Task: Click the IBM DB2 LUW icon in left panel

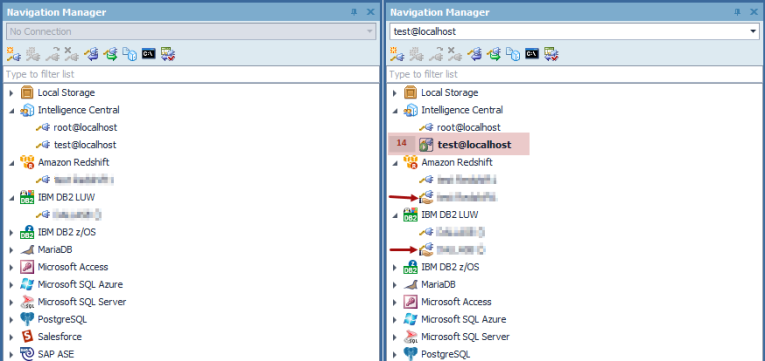Action: pyautogui.click(x=27, y=197)
